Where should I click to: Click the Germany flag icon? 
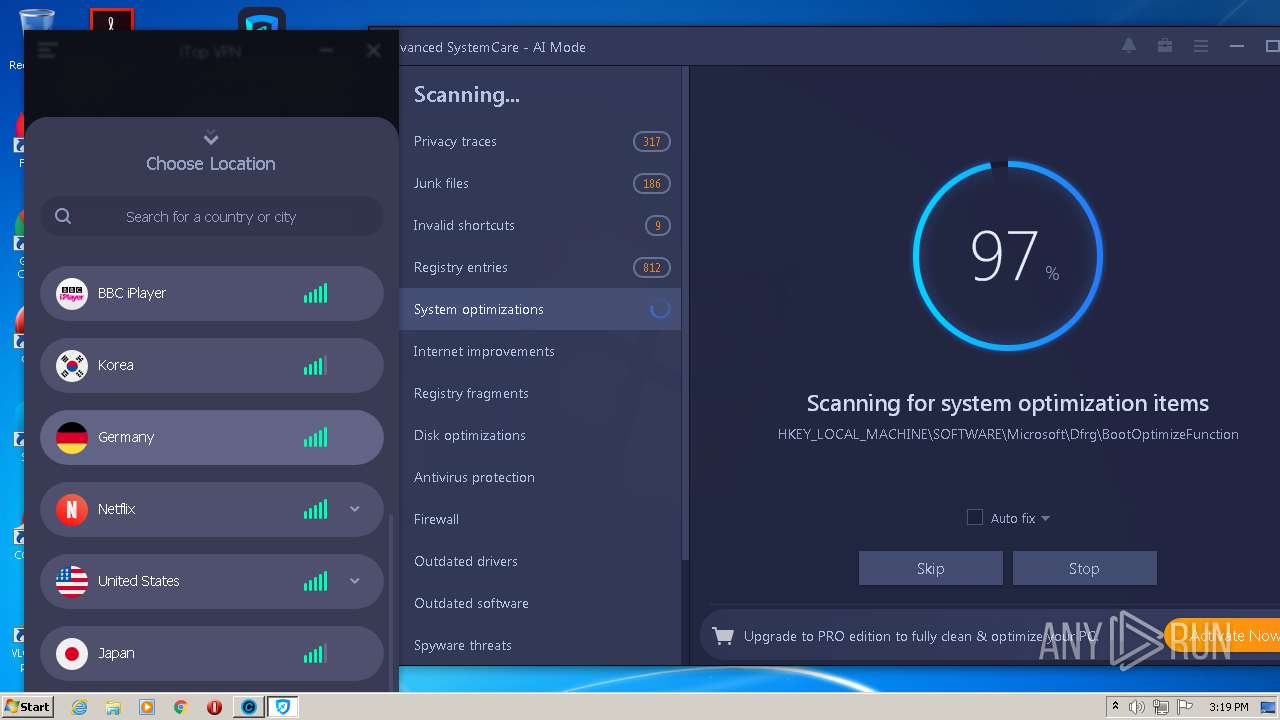72,437
